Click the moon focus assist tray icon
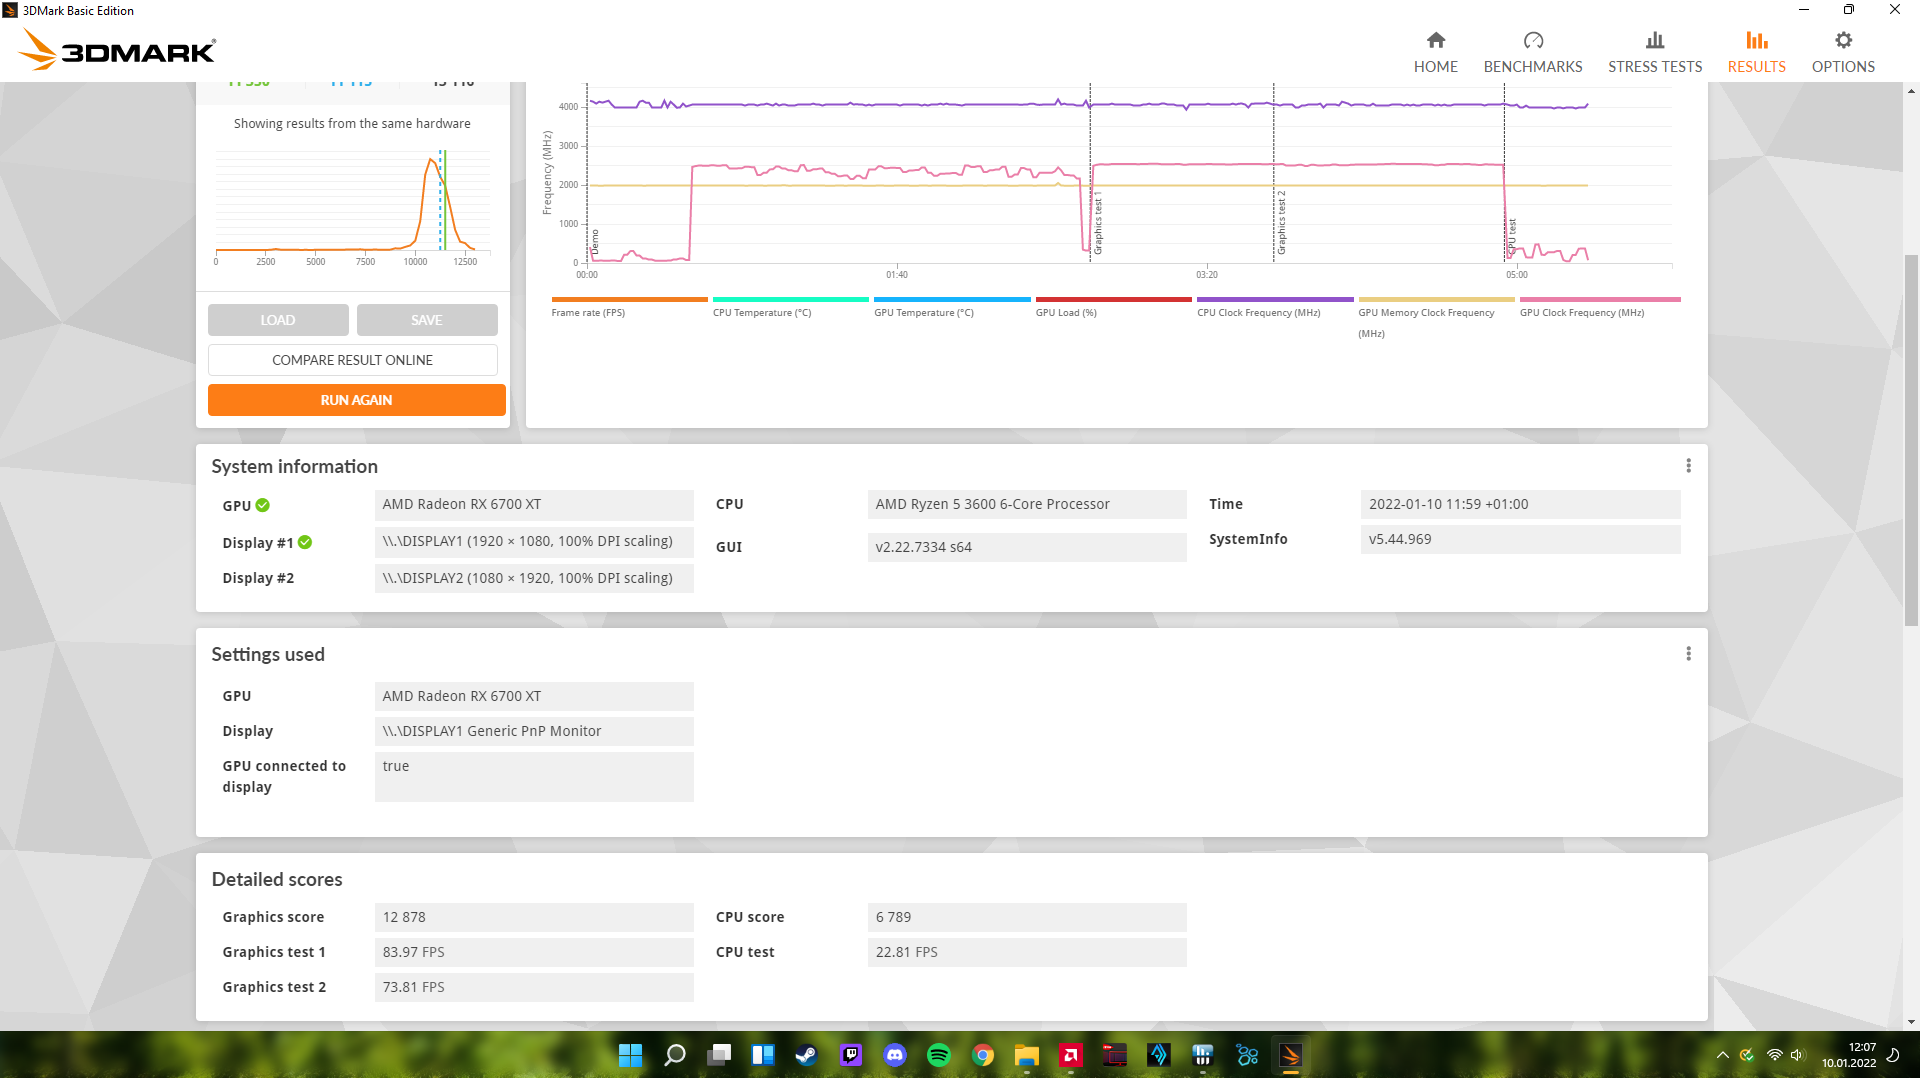This screenshot has height=1078, width=1920. point(1892,1055)
